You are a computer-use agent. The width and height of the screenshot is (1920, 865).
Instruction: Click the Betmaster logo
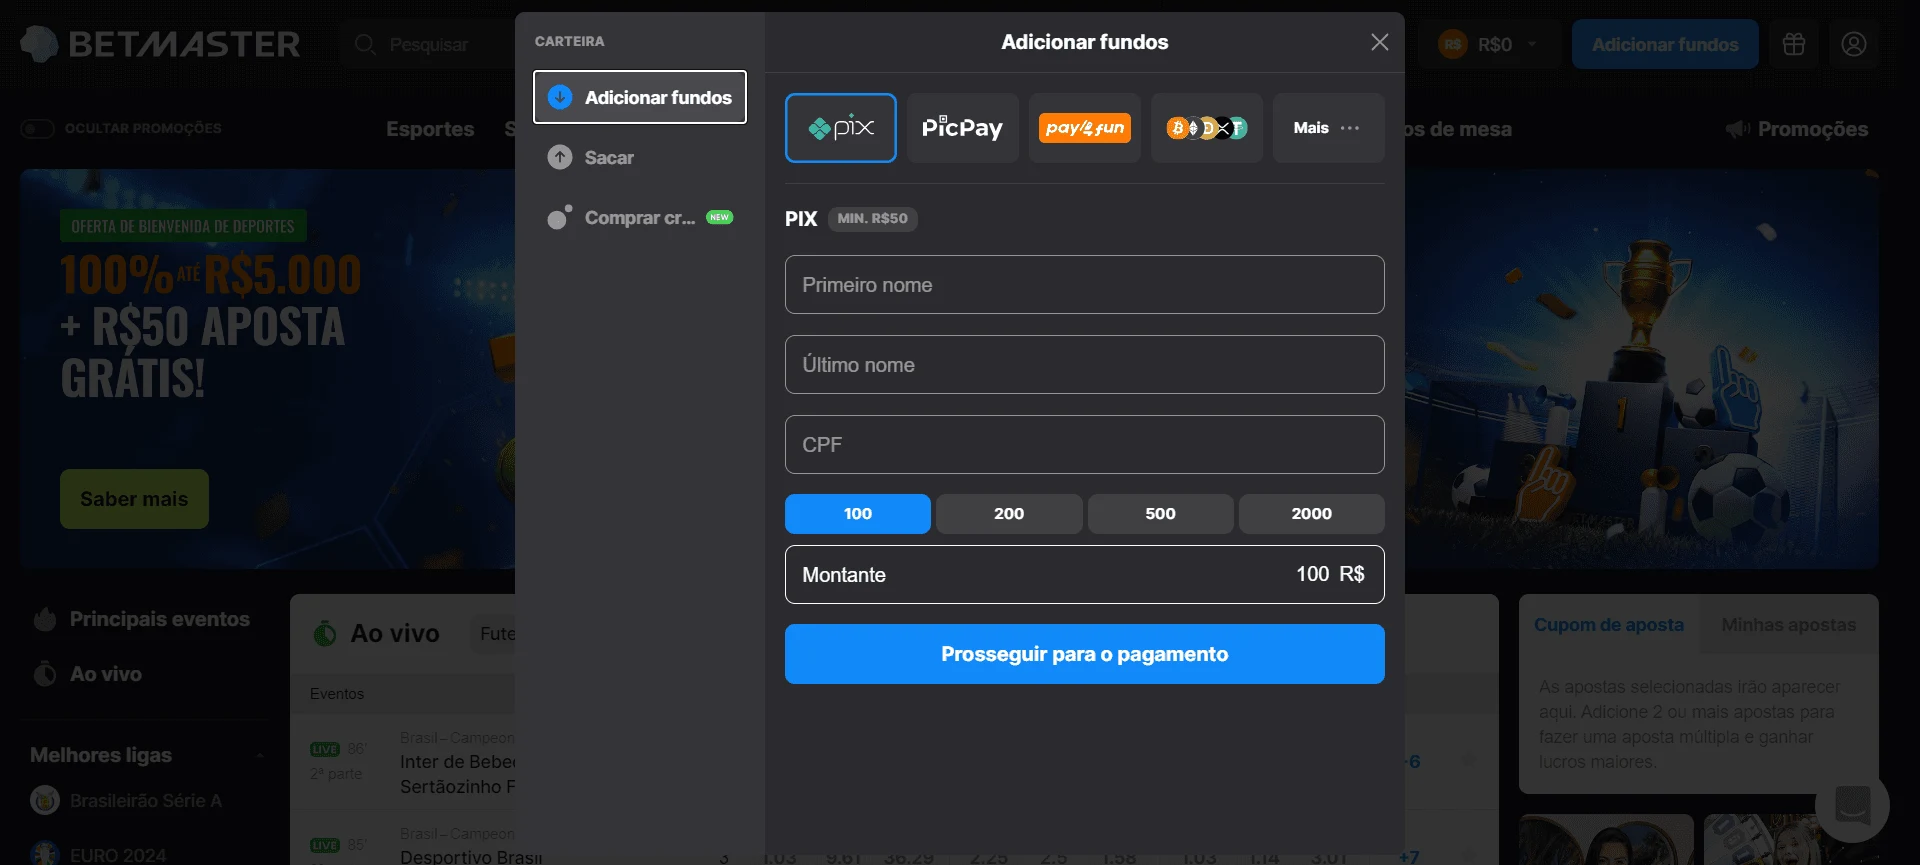tap(160, 44)
